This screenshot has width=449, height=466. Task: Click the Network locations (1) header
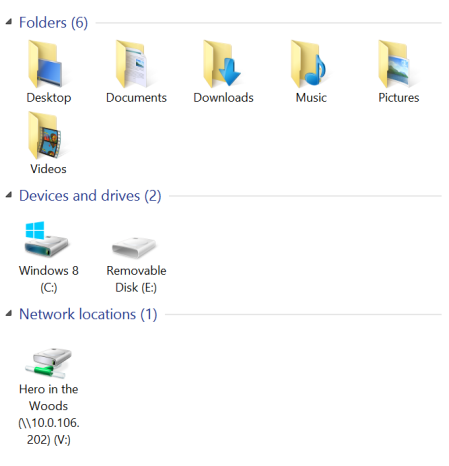pyautogui.click(x=88, y=314)
